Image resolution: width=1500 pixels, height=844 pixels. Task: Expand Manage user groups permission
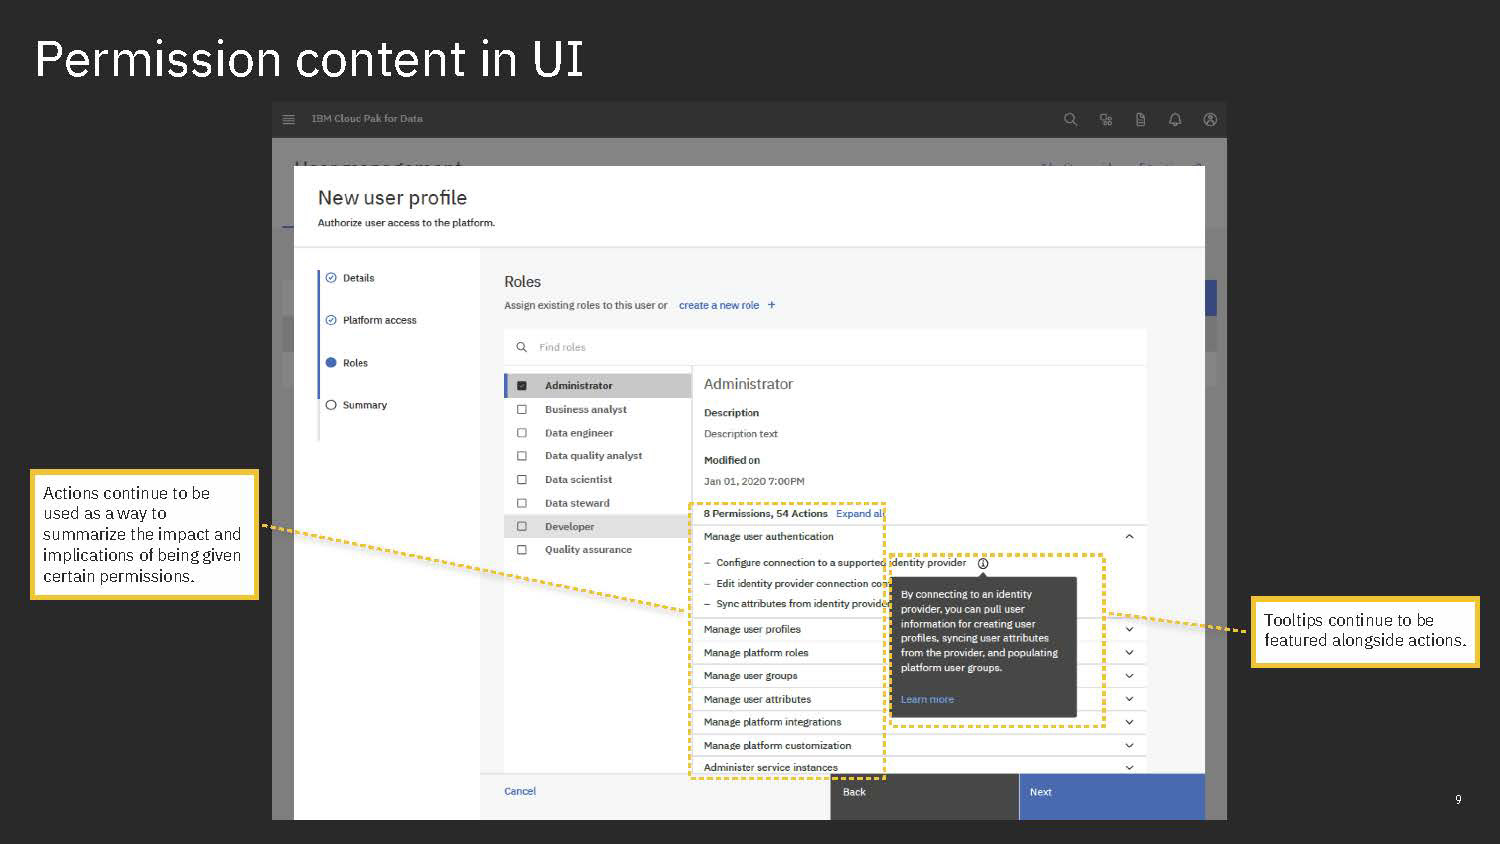click(1129, 676)
